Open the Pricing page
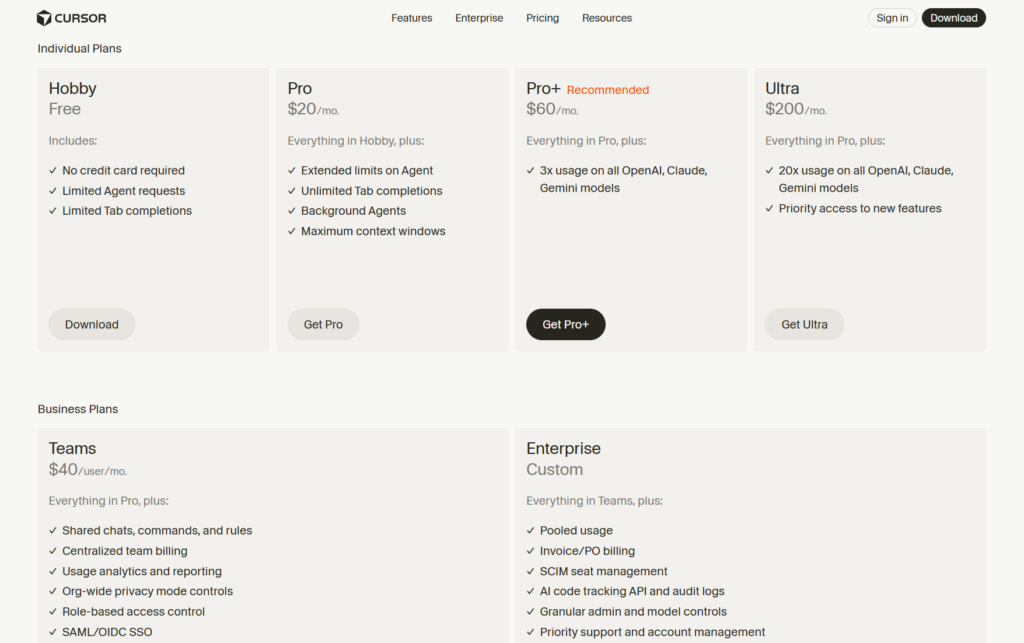 (542, 17)
